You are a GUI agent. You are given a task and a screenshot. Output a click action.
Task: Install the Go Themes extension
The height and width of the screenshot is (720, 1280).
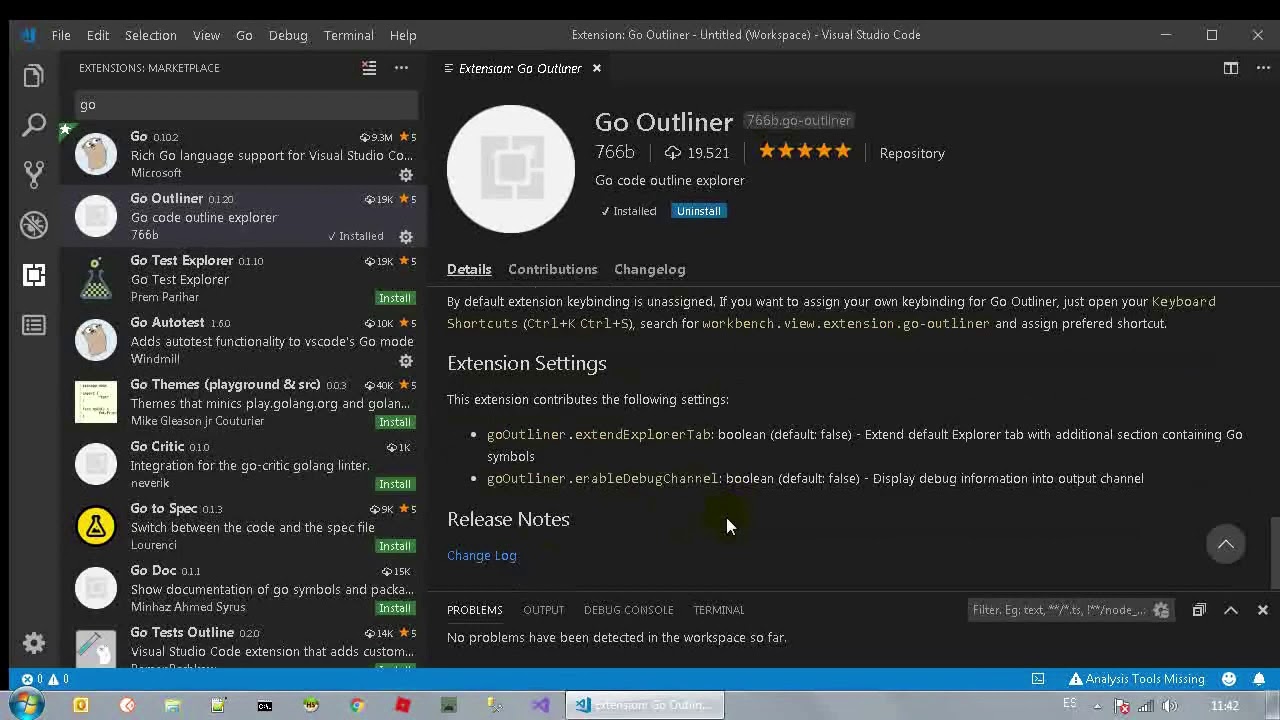(x=395, y=422)
